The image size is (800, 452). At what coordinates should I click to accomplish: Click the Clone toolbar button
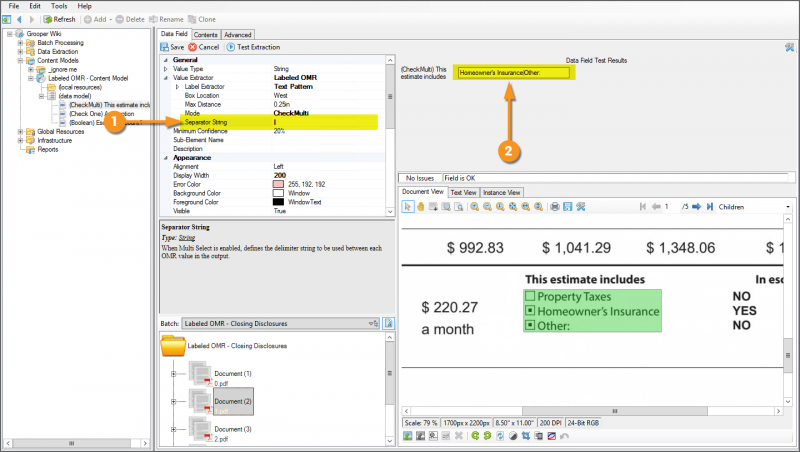tap(202, 19)
